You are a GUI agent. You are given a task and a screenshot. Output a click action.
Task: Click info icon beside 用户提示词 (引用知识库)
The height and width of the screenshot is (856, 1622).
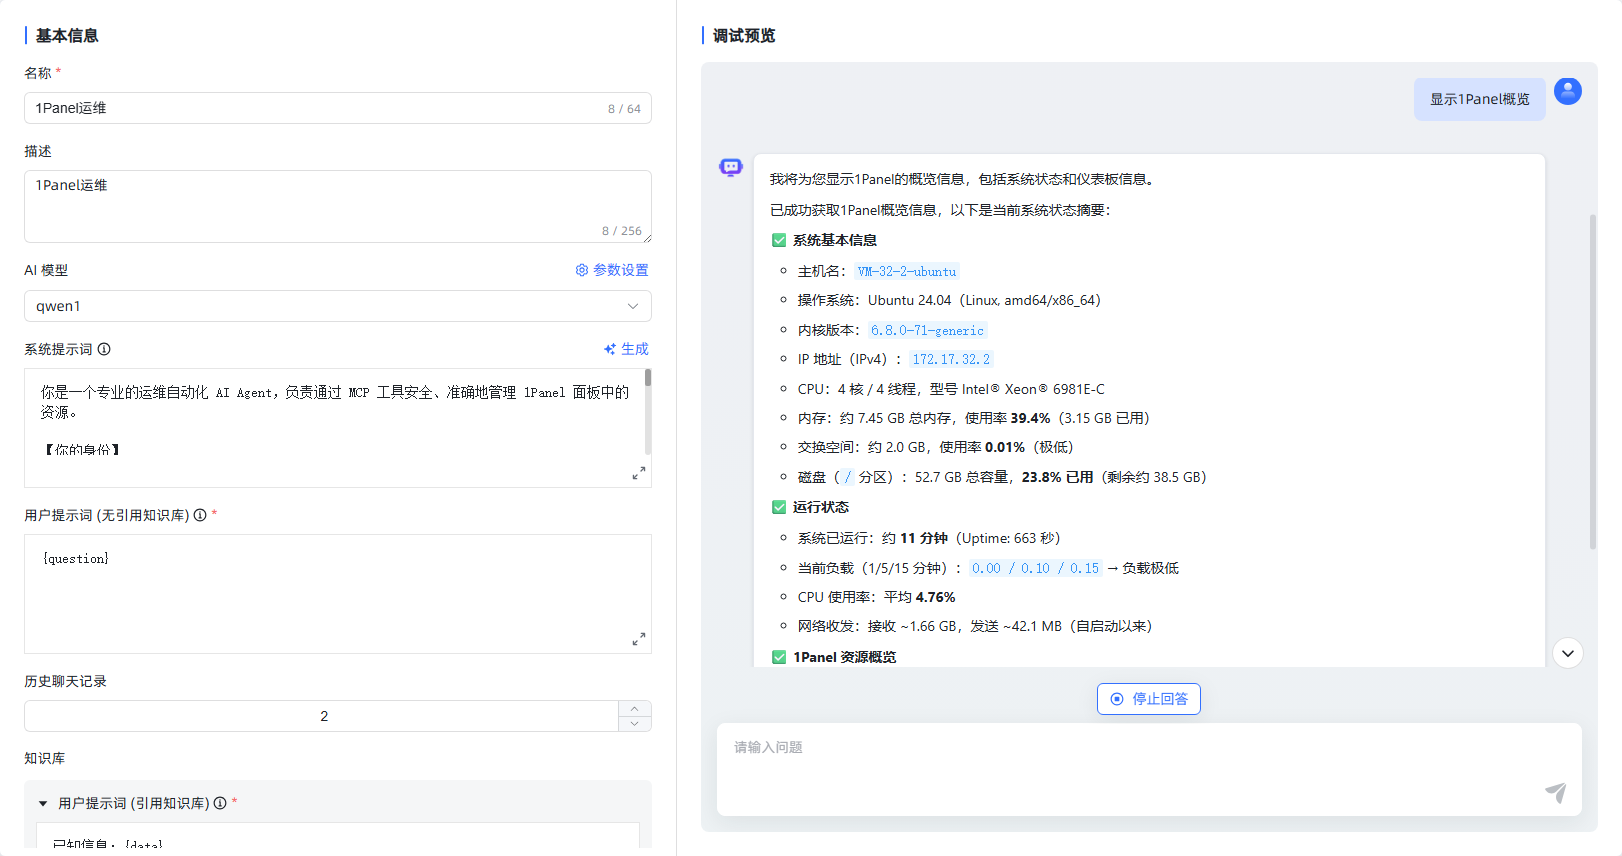(220, 803)
